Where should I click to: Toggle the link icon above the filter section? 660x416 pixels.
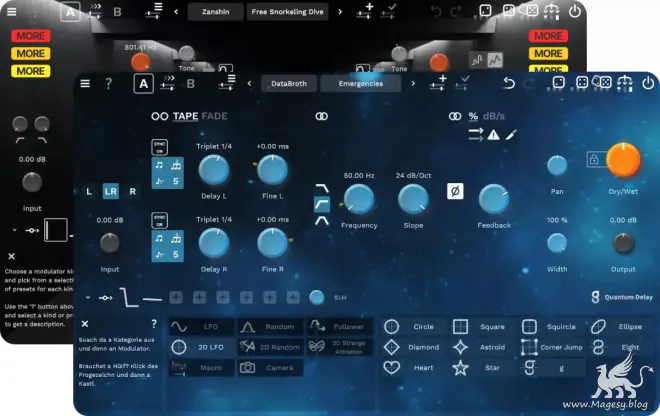[x=322, y=116]
